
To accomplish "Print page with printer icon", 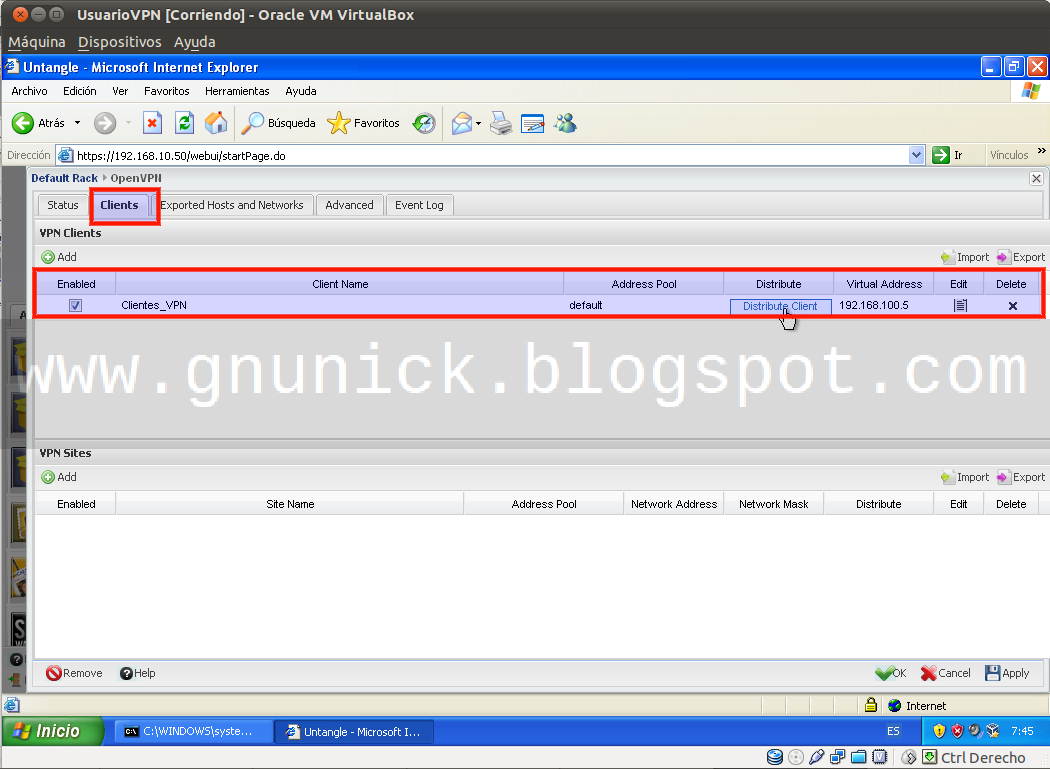I will point(500,123).
